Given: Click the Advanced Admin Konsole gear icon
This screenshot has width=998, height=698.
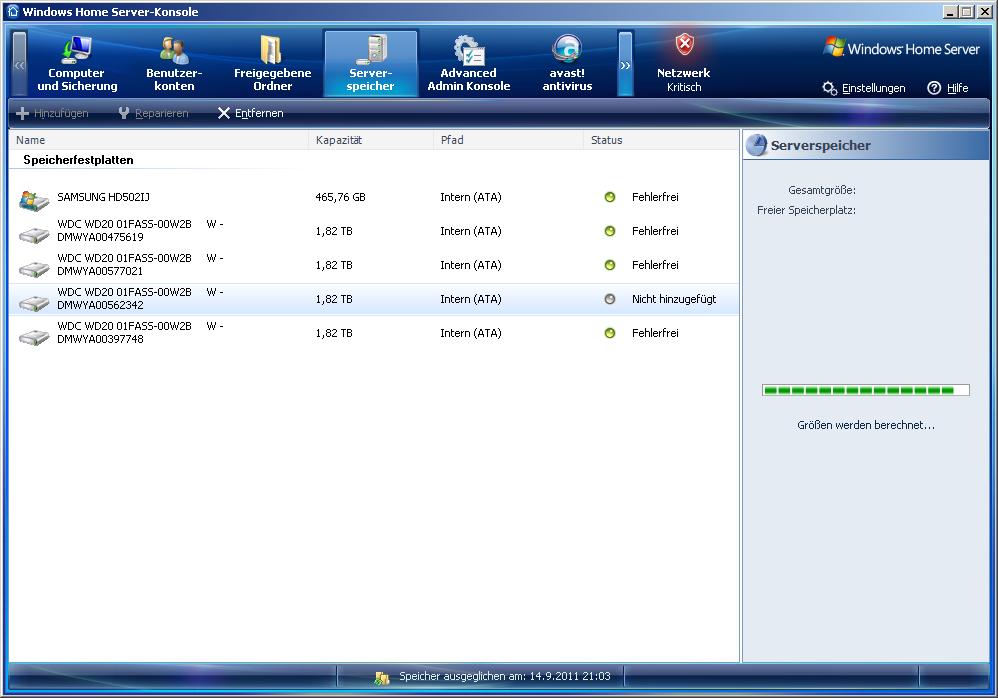Looking at the screenshot, I should click(469, 50).
